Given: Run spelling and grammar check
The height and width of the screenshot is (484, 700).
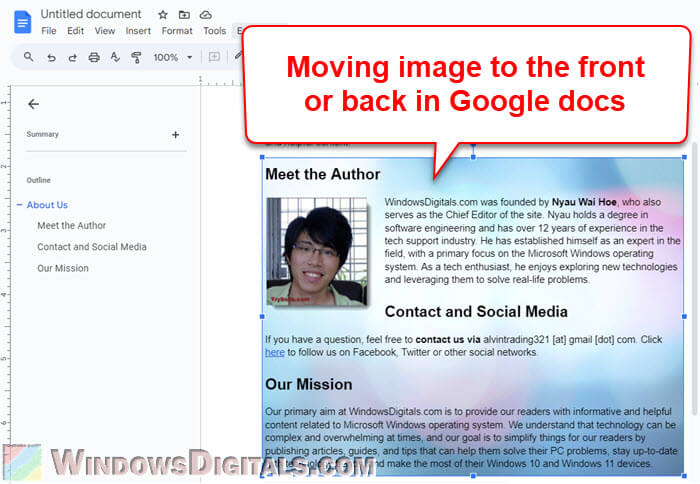Looking at the screenshot, I should point(115,57).
